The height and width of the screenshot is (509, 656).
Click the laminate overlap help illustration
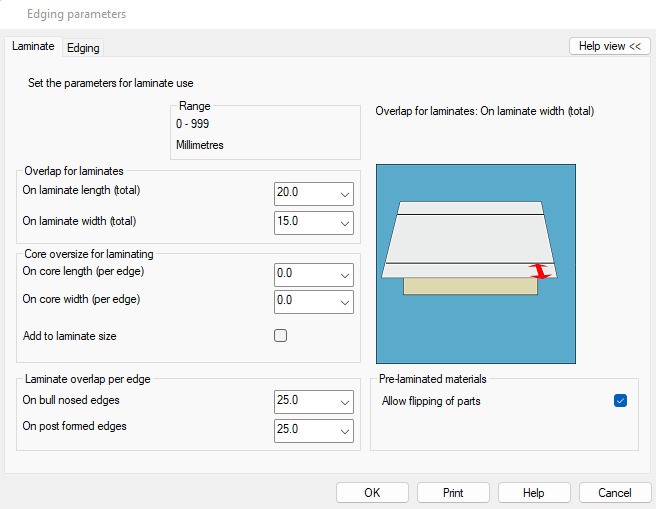tap(476, 264)
